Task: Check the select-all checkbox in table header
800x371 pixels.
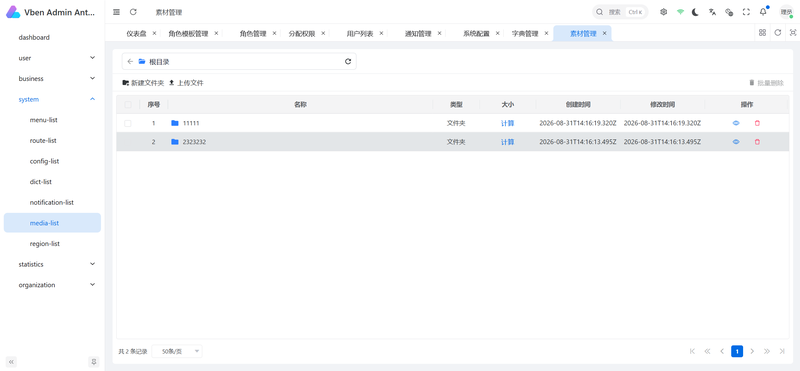Action: [x=128, y=105]
